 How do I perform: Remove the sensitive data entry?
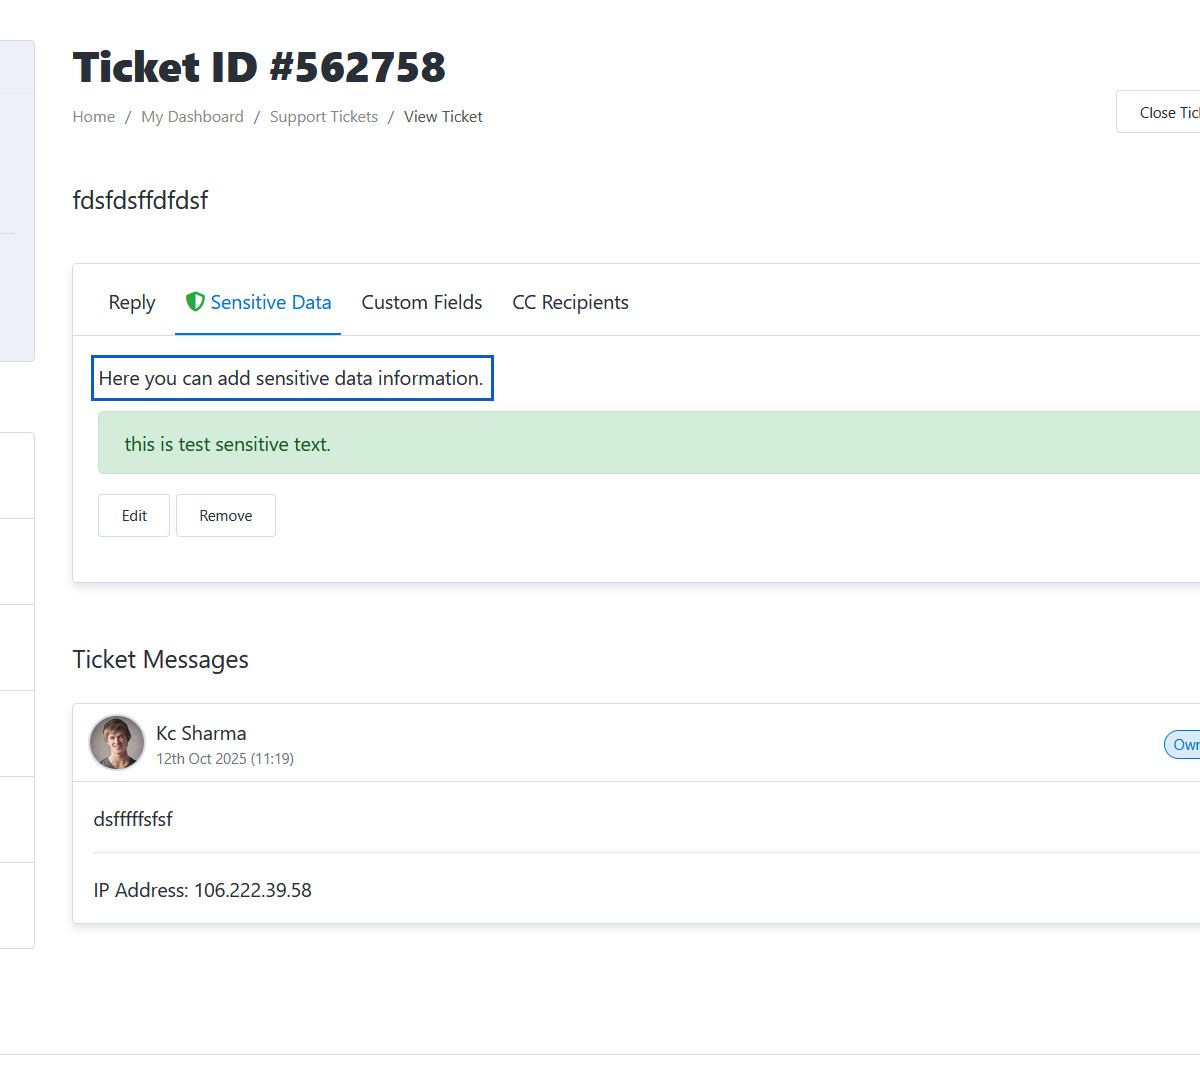(226, 516)
